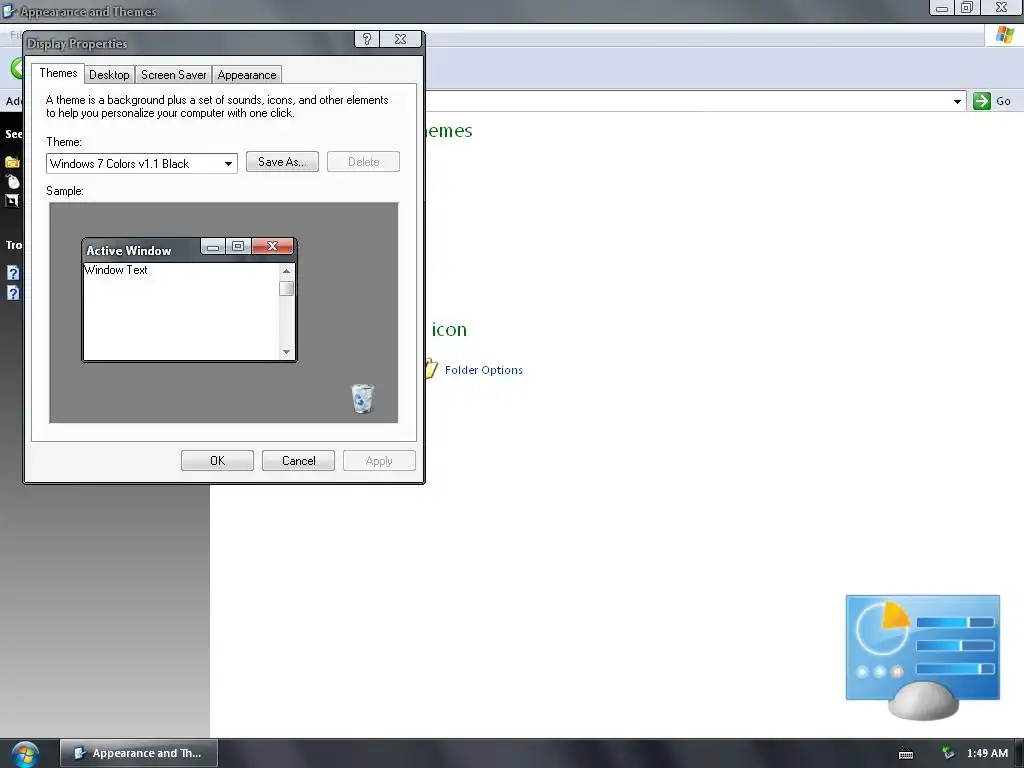This screenshot has height=768, width=1024.
Task: Click the second troubleshooter help icon
Action: [13, 293]
